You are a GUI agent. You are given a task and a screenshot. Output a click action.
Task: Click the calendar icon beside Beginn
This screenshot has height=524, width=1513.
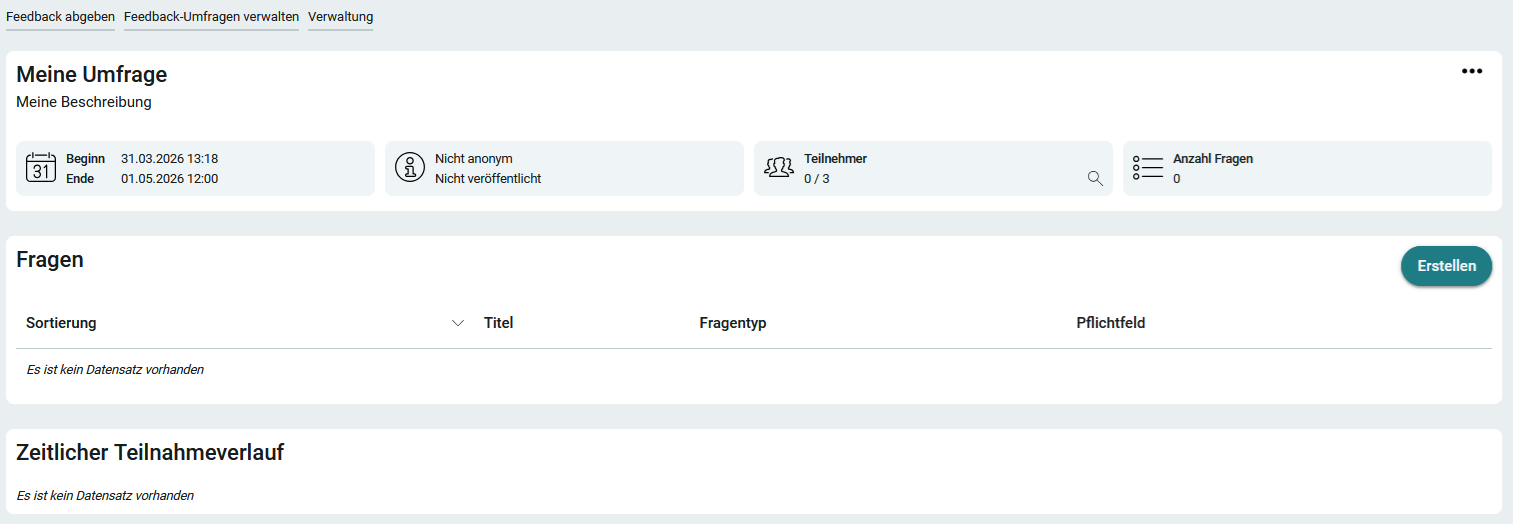click(x=40, y=168)
